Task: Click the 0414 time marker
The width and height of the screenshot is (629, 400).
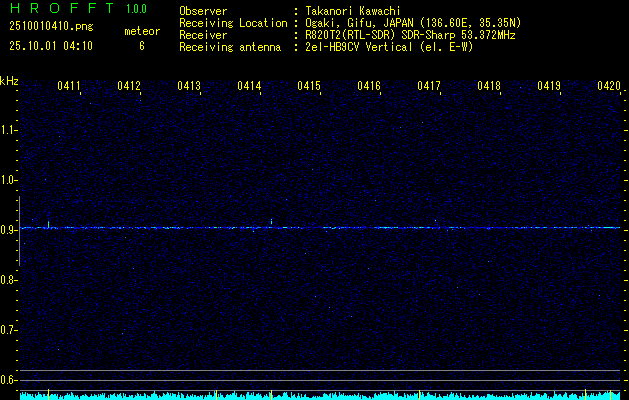Action: [249, 85]
